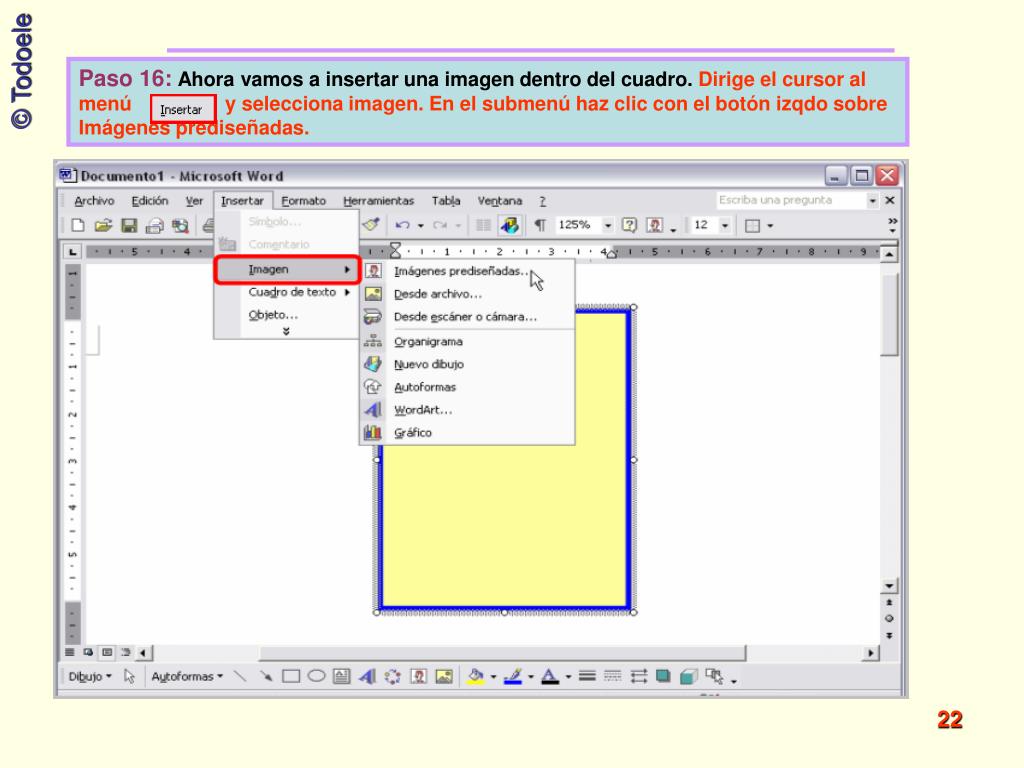Select Organigrama from the Imagen submenu
Viewport: 1024px width, 768px height.
(x=467, y=342)
